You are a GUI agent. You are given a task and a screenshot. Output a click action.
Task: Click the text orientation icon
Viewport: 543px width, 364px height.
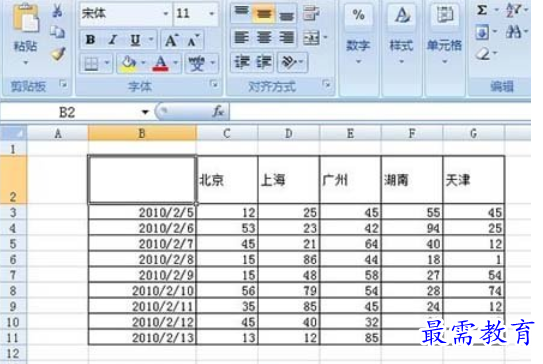(289, 62)
